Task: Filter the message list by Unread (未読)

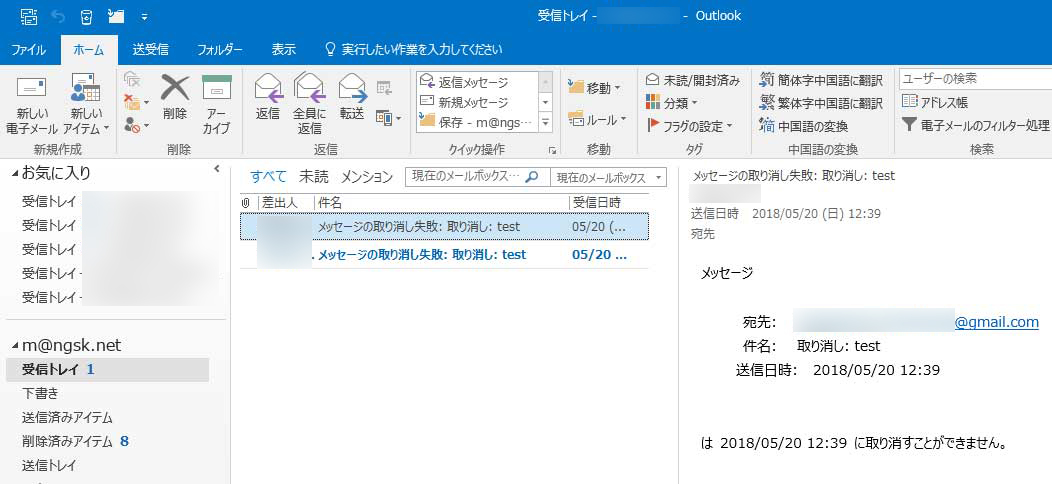Action: point(313,177)
